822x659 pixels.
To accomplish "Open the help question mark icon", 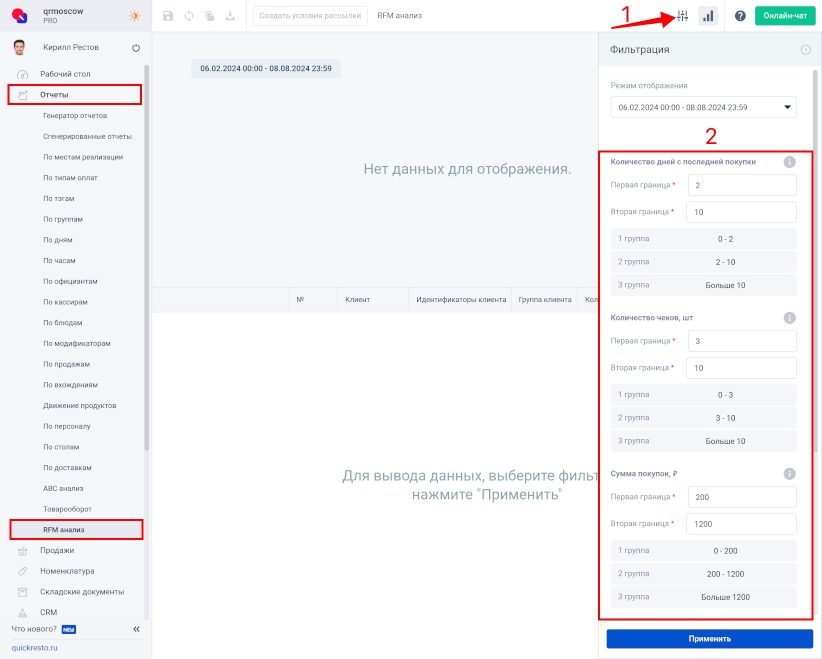I will (740, 16).
